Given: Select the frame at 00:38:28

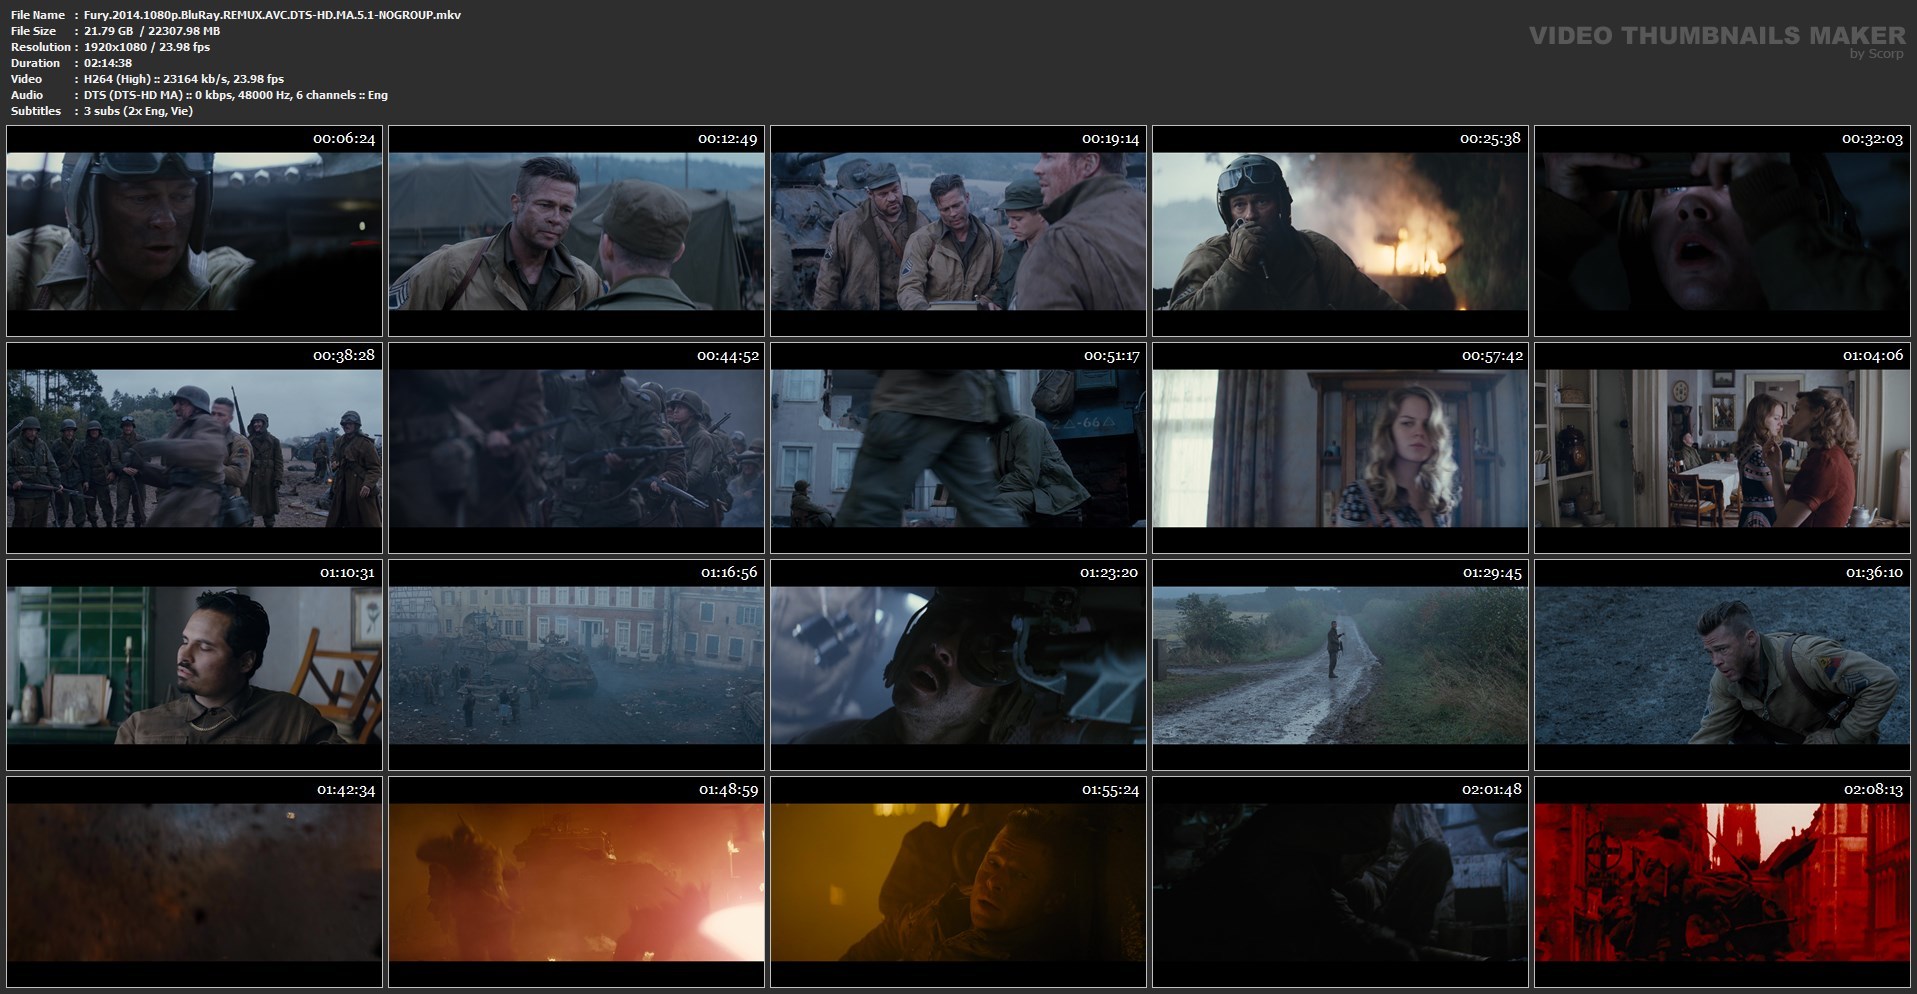Looking at the screenshot, I should [x=194, y=448].
